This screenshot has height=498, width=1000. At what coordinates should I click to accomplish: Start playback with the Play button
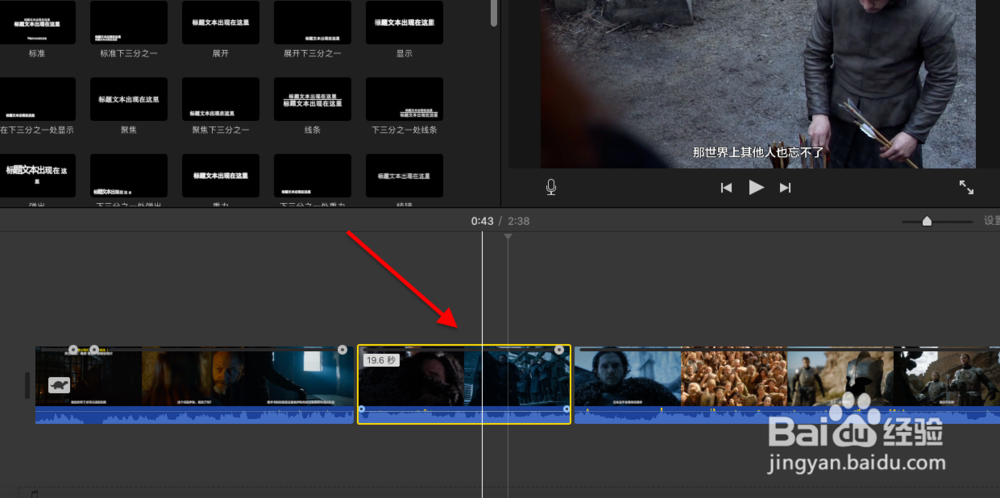(x=756, y=187)
